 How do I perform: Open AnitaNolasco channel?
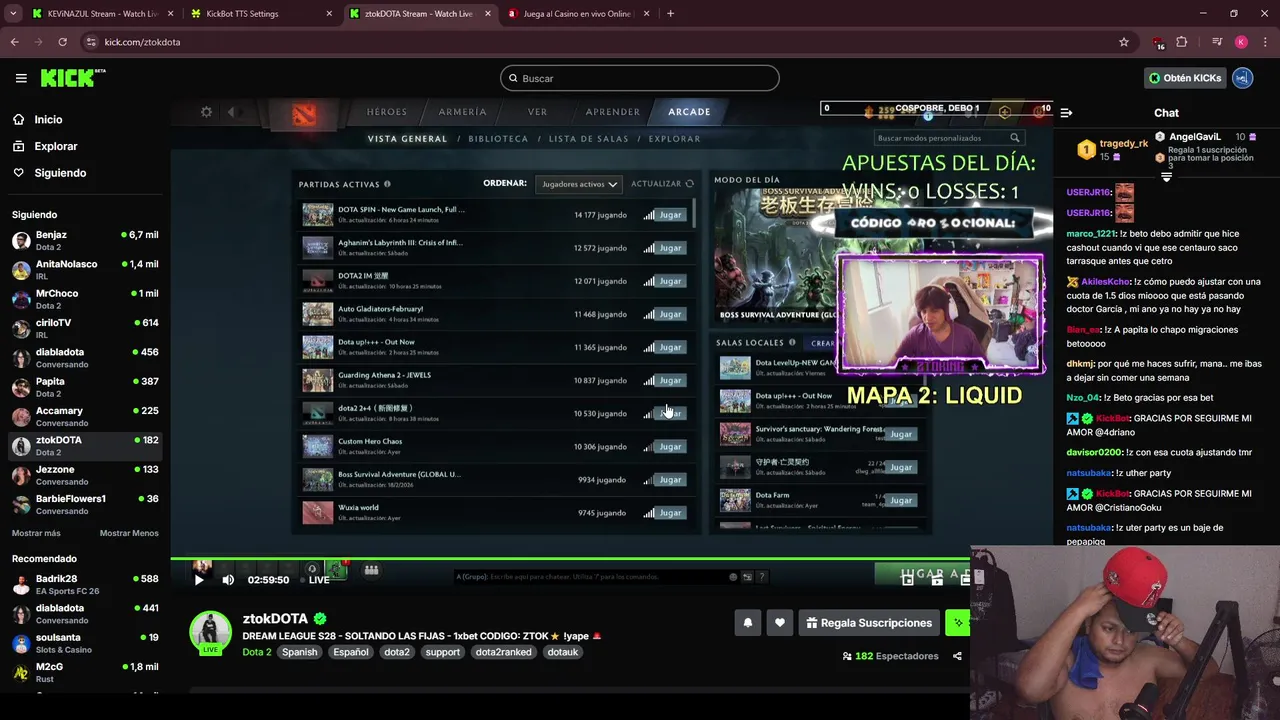tap(85, 269)
